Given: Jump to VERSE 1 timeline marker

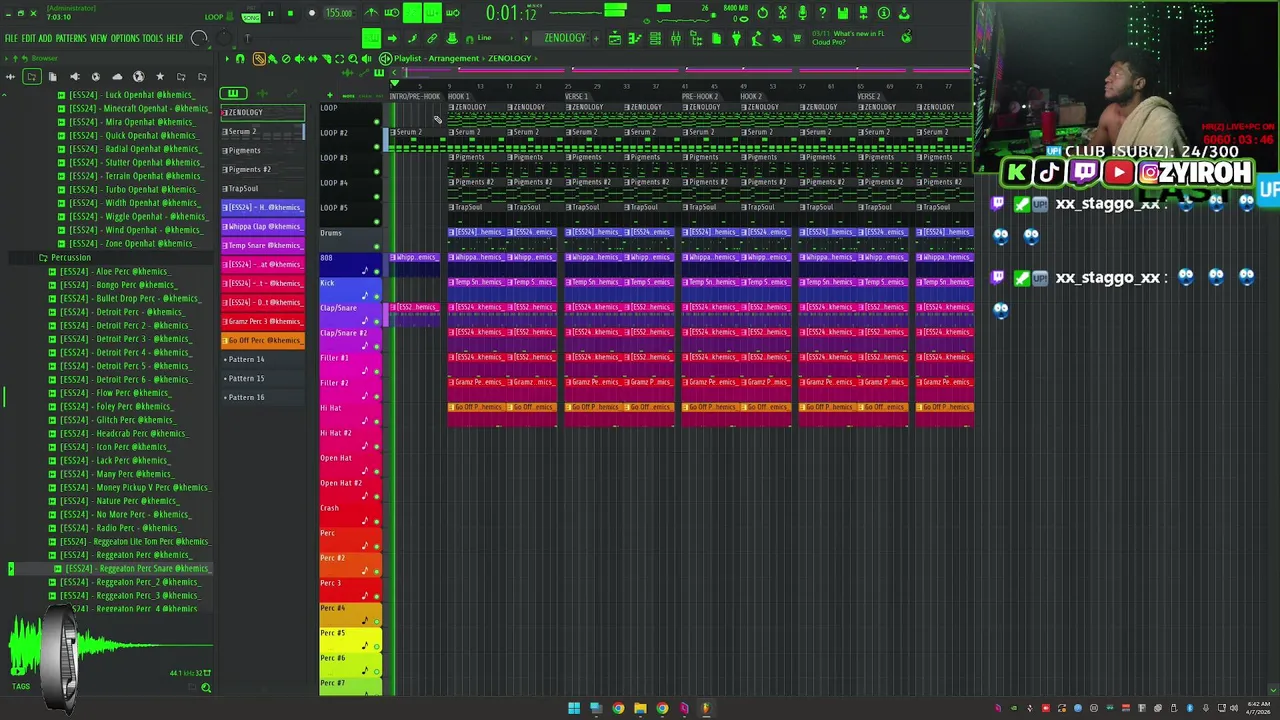Looking at the screenshot, I should pos(577,96).
